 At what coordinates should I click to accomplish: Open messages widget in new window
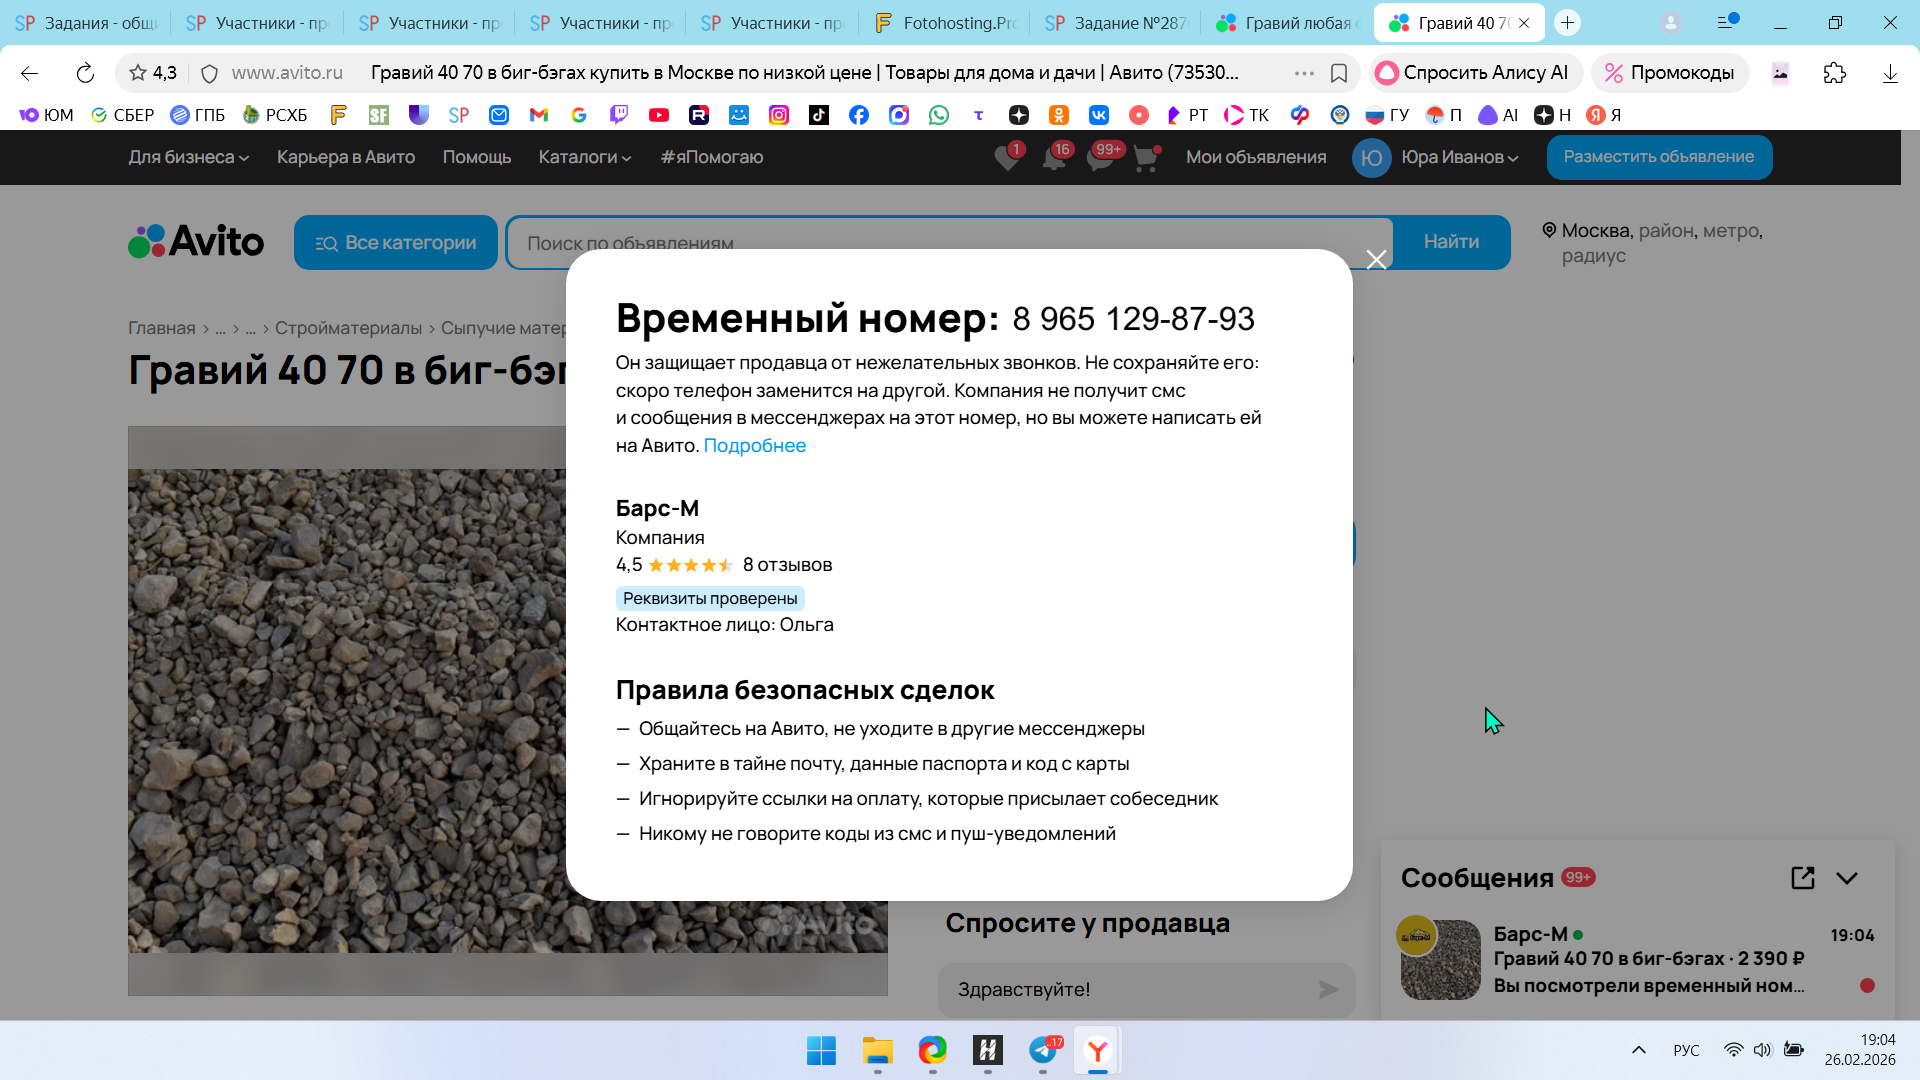(1802, 878)
